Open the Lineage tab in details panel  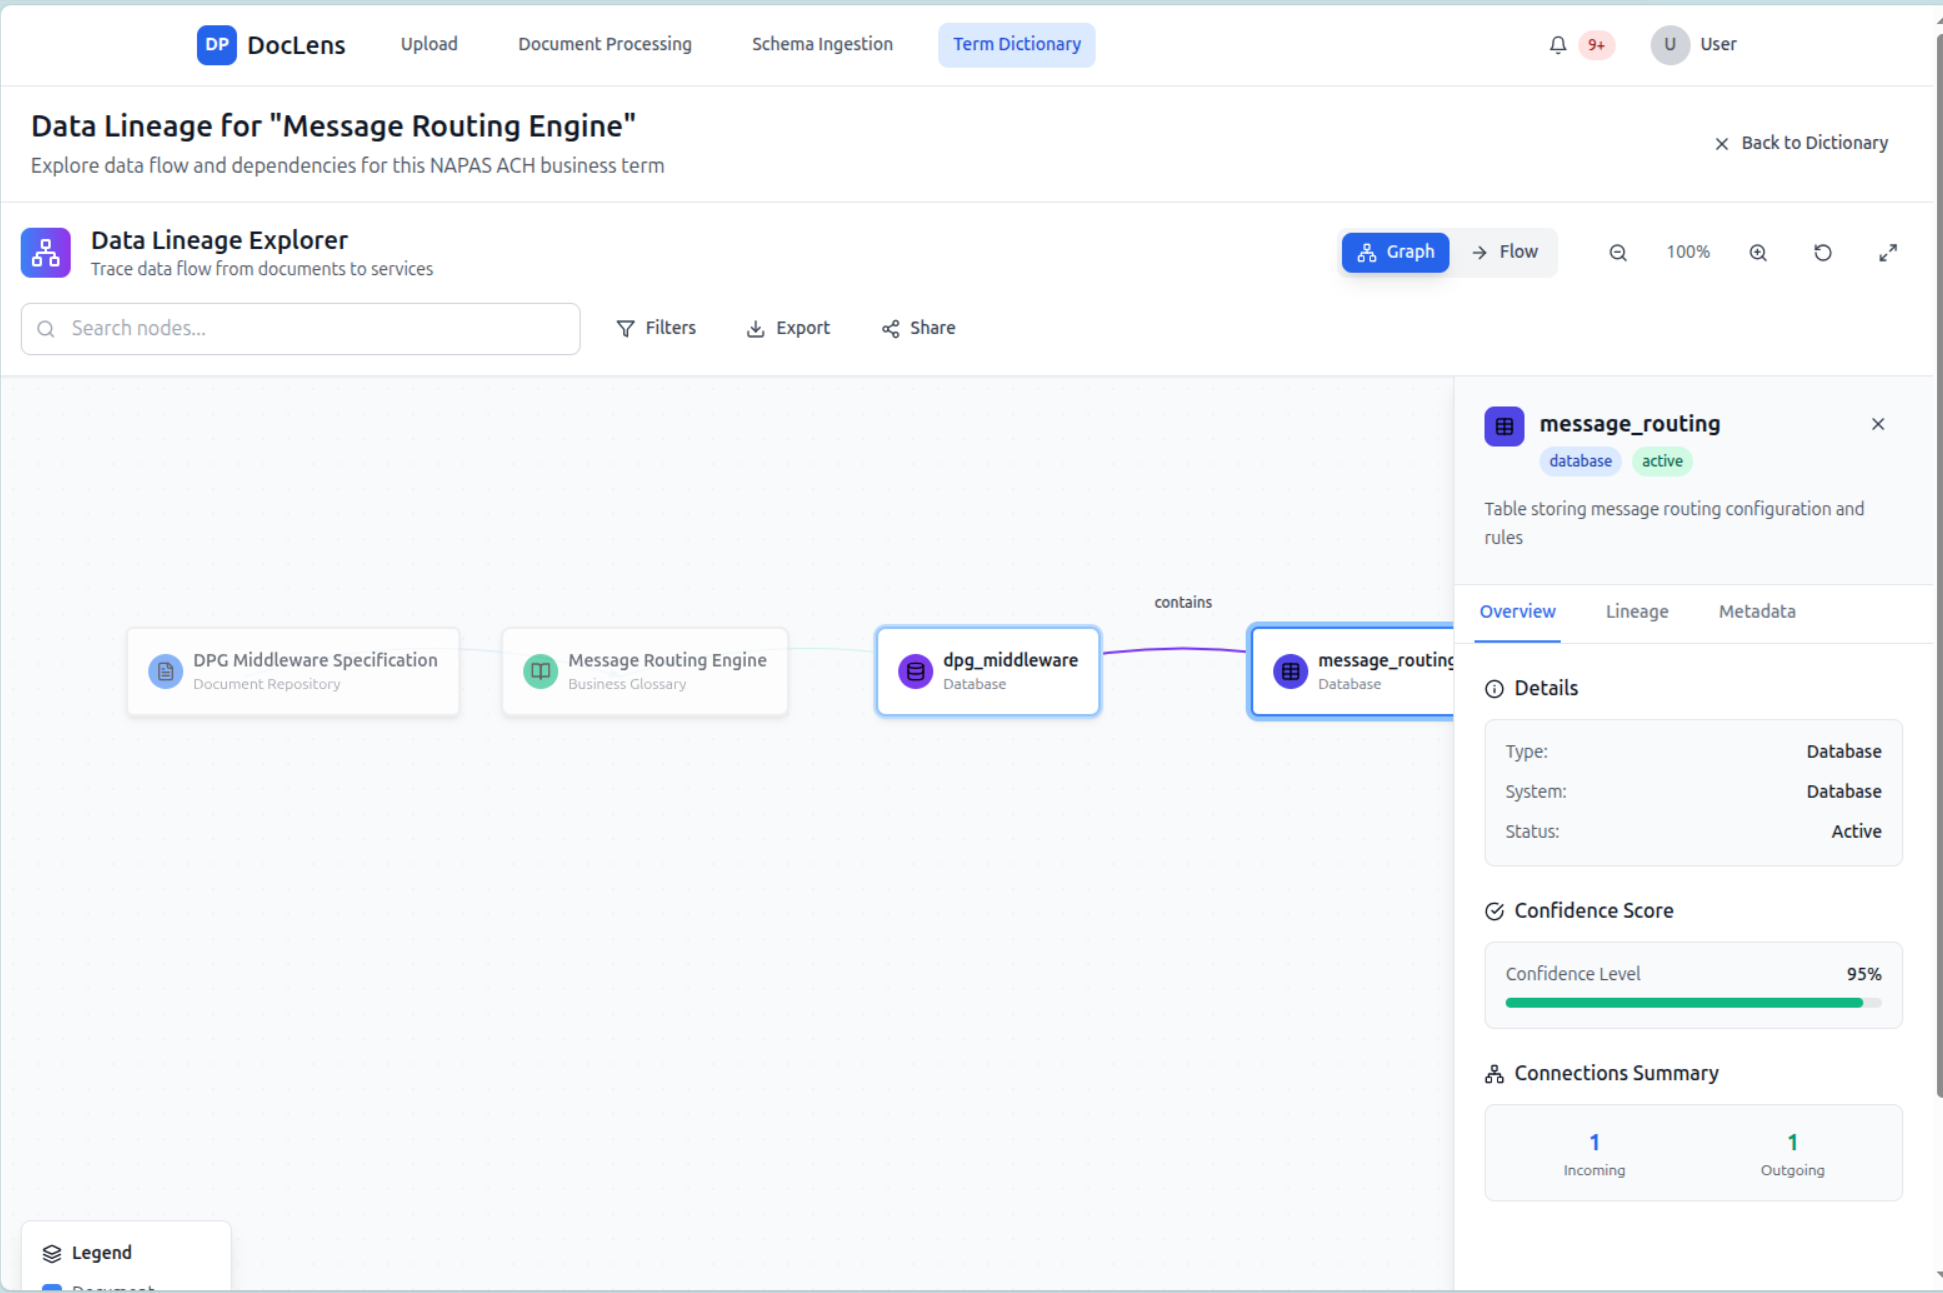1636,611
